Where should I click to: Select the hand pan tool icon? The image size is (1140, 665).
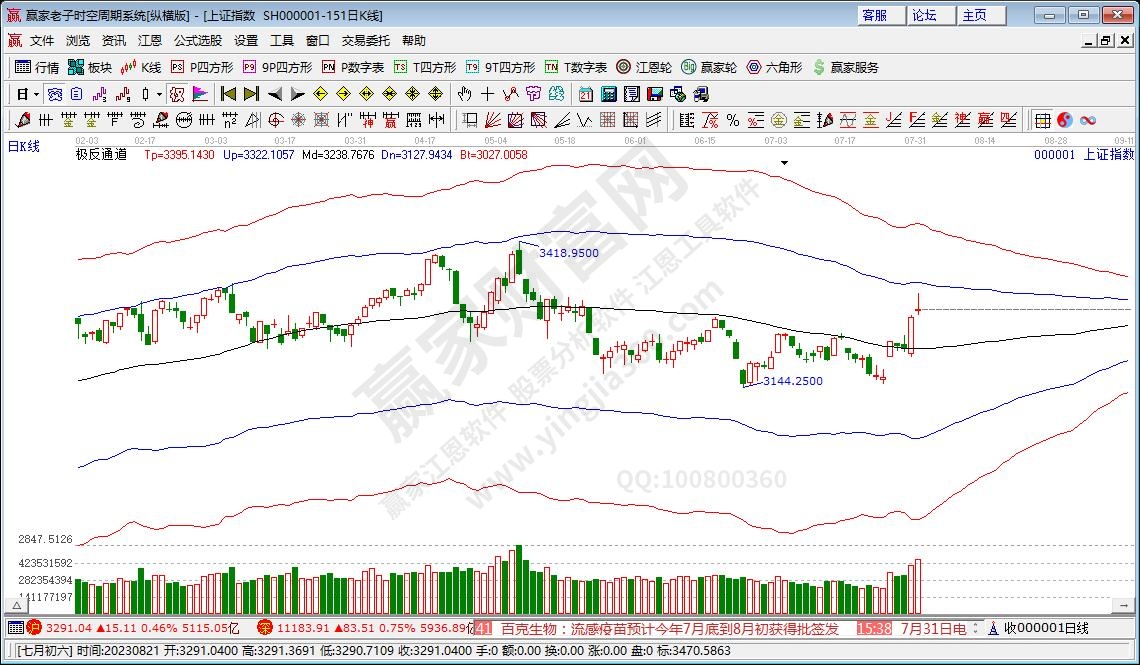464,94
